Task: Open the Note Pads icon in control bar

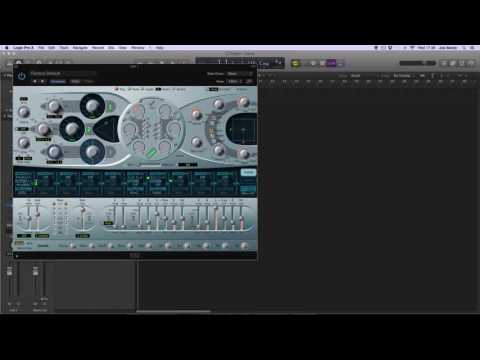Action: pos(453,63)
